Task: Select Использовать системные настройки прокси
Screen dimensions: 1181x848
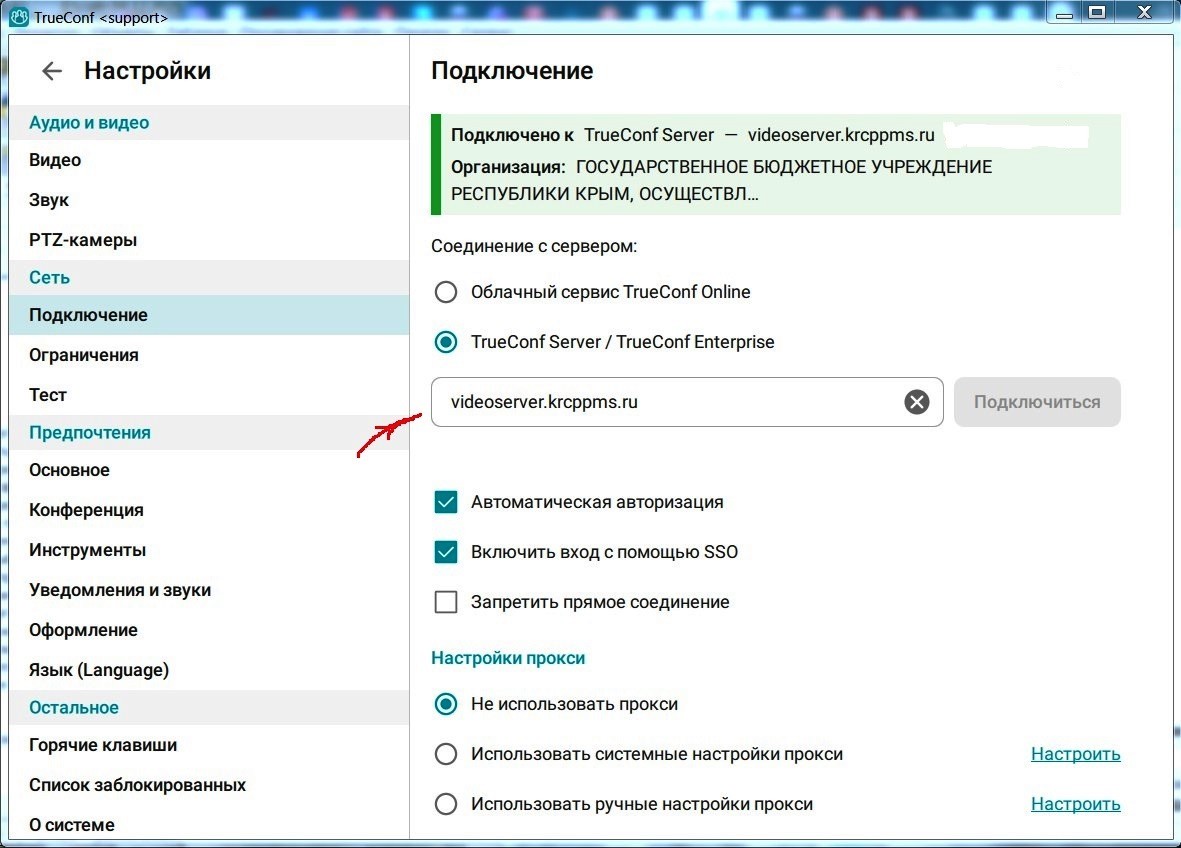Action: [x=446, y=754]
